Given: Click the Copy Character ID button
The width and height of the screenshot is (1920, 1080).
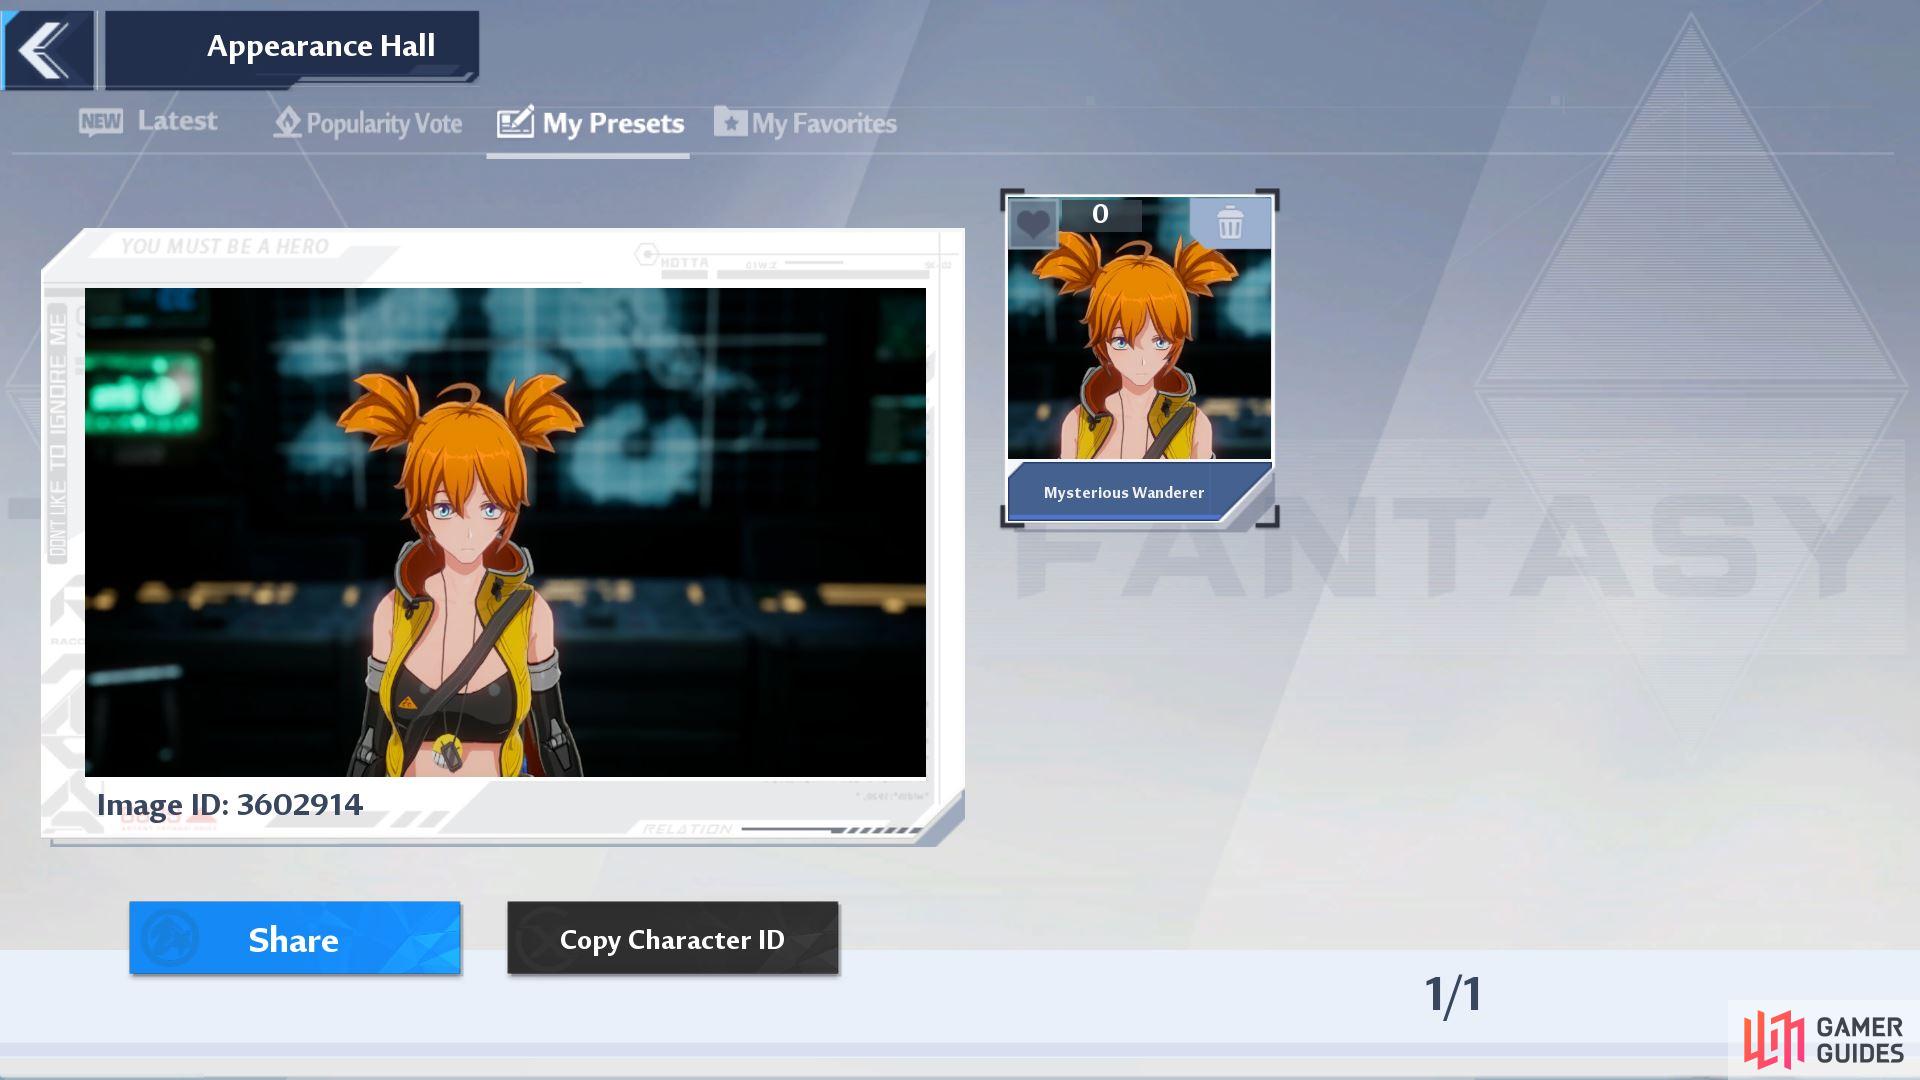Looking at the screenshot, I should (x=671, y=939).
